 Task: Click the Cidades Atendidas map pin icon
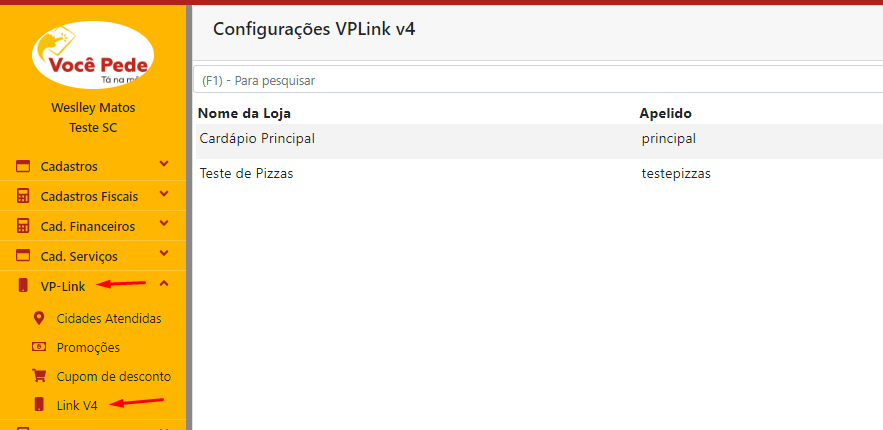(39, 318)
